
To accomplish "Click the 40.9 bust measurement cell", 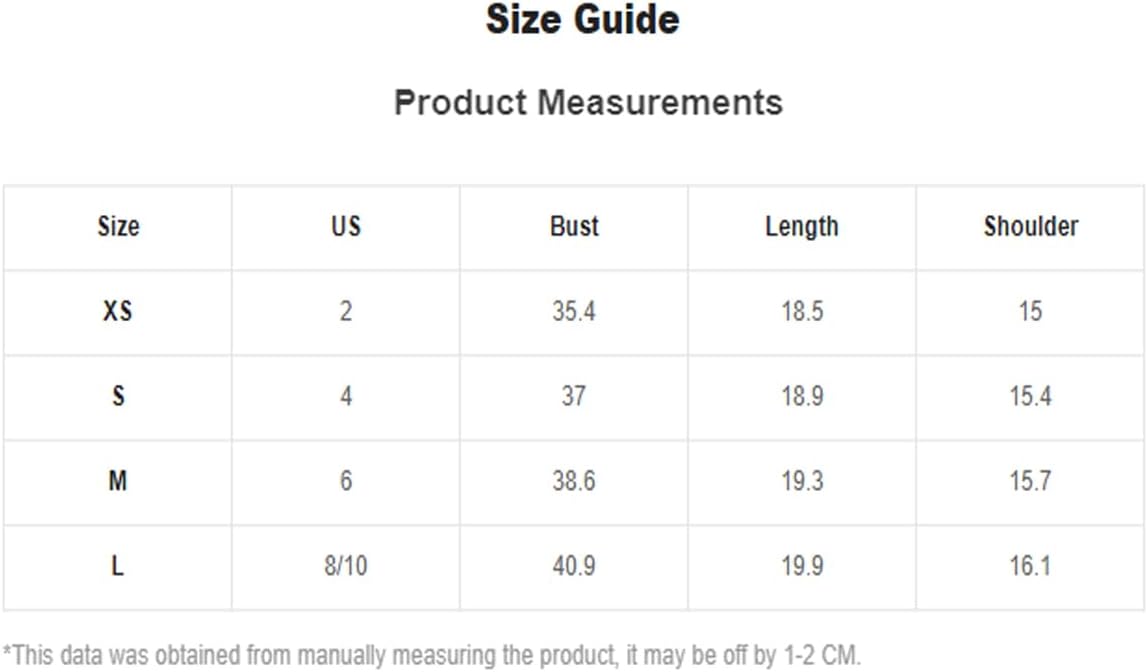I will [574, 566].
